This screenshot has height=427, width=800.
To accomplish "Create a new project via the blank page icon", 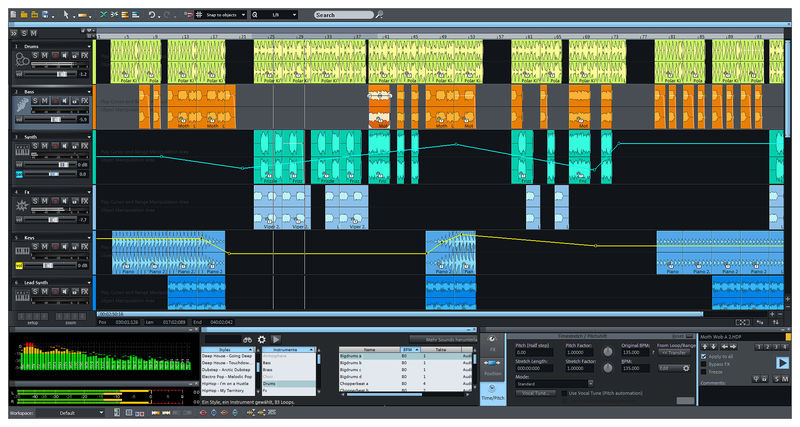I will tap(14, 15).
